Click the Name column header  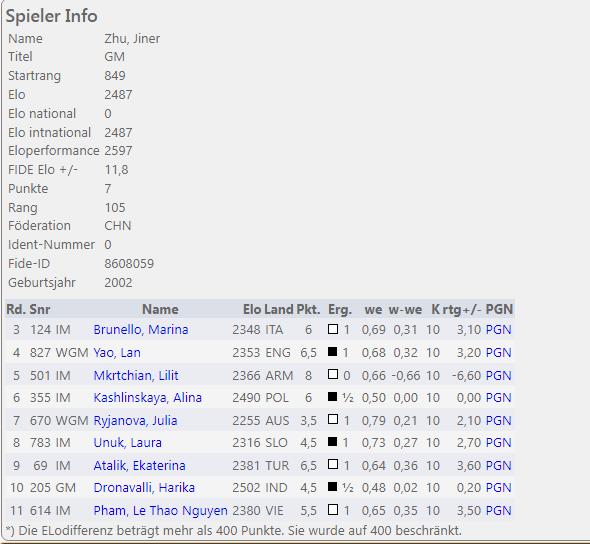coord(160,309)
